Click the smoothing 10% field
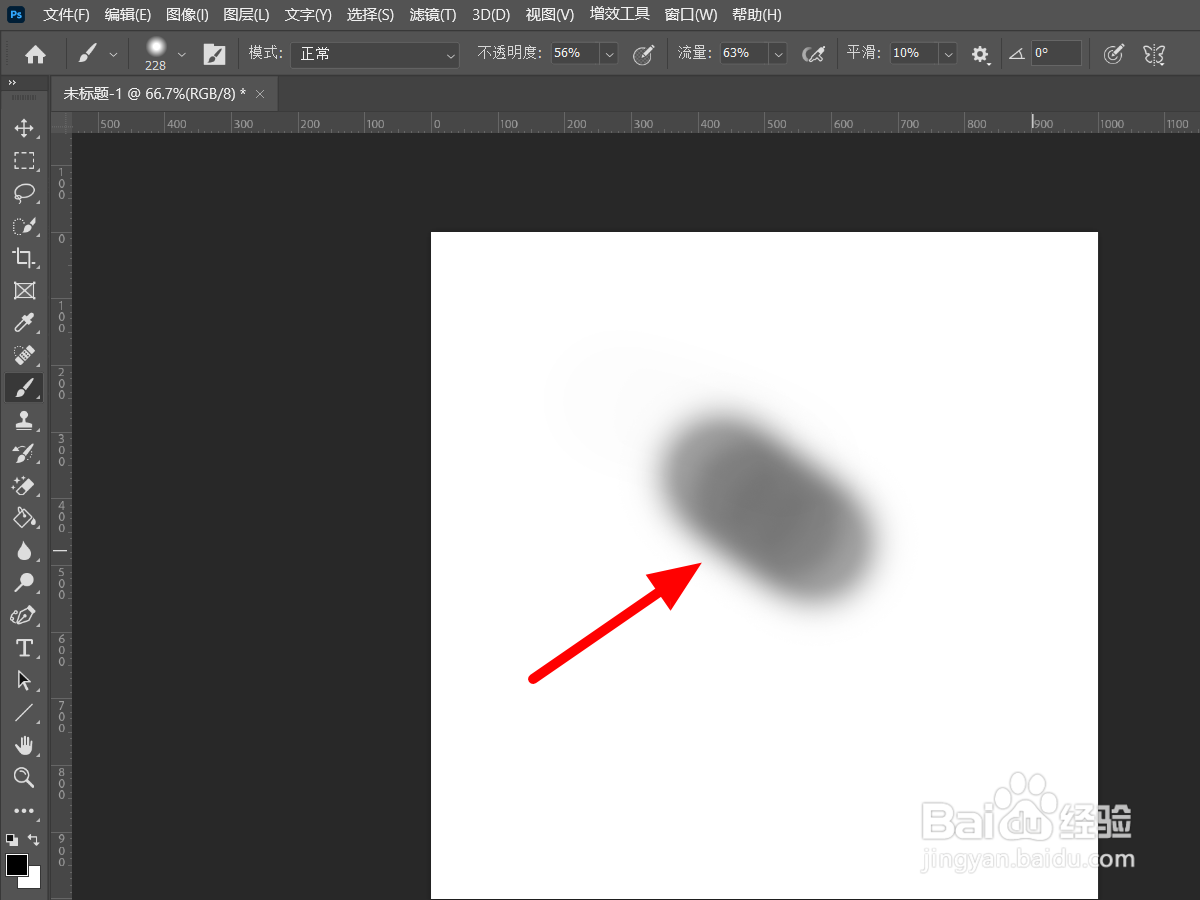Screen dimensions: 1200x900 (x=914, y=54)
